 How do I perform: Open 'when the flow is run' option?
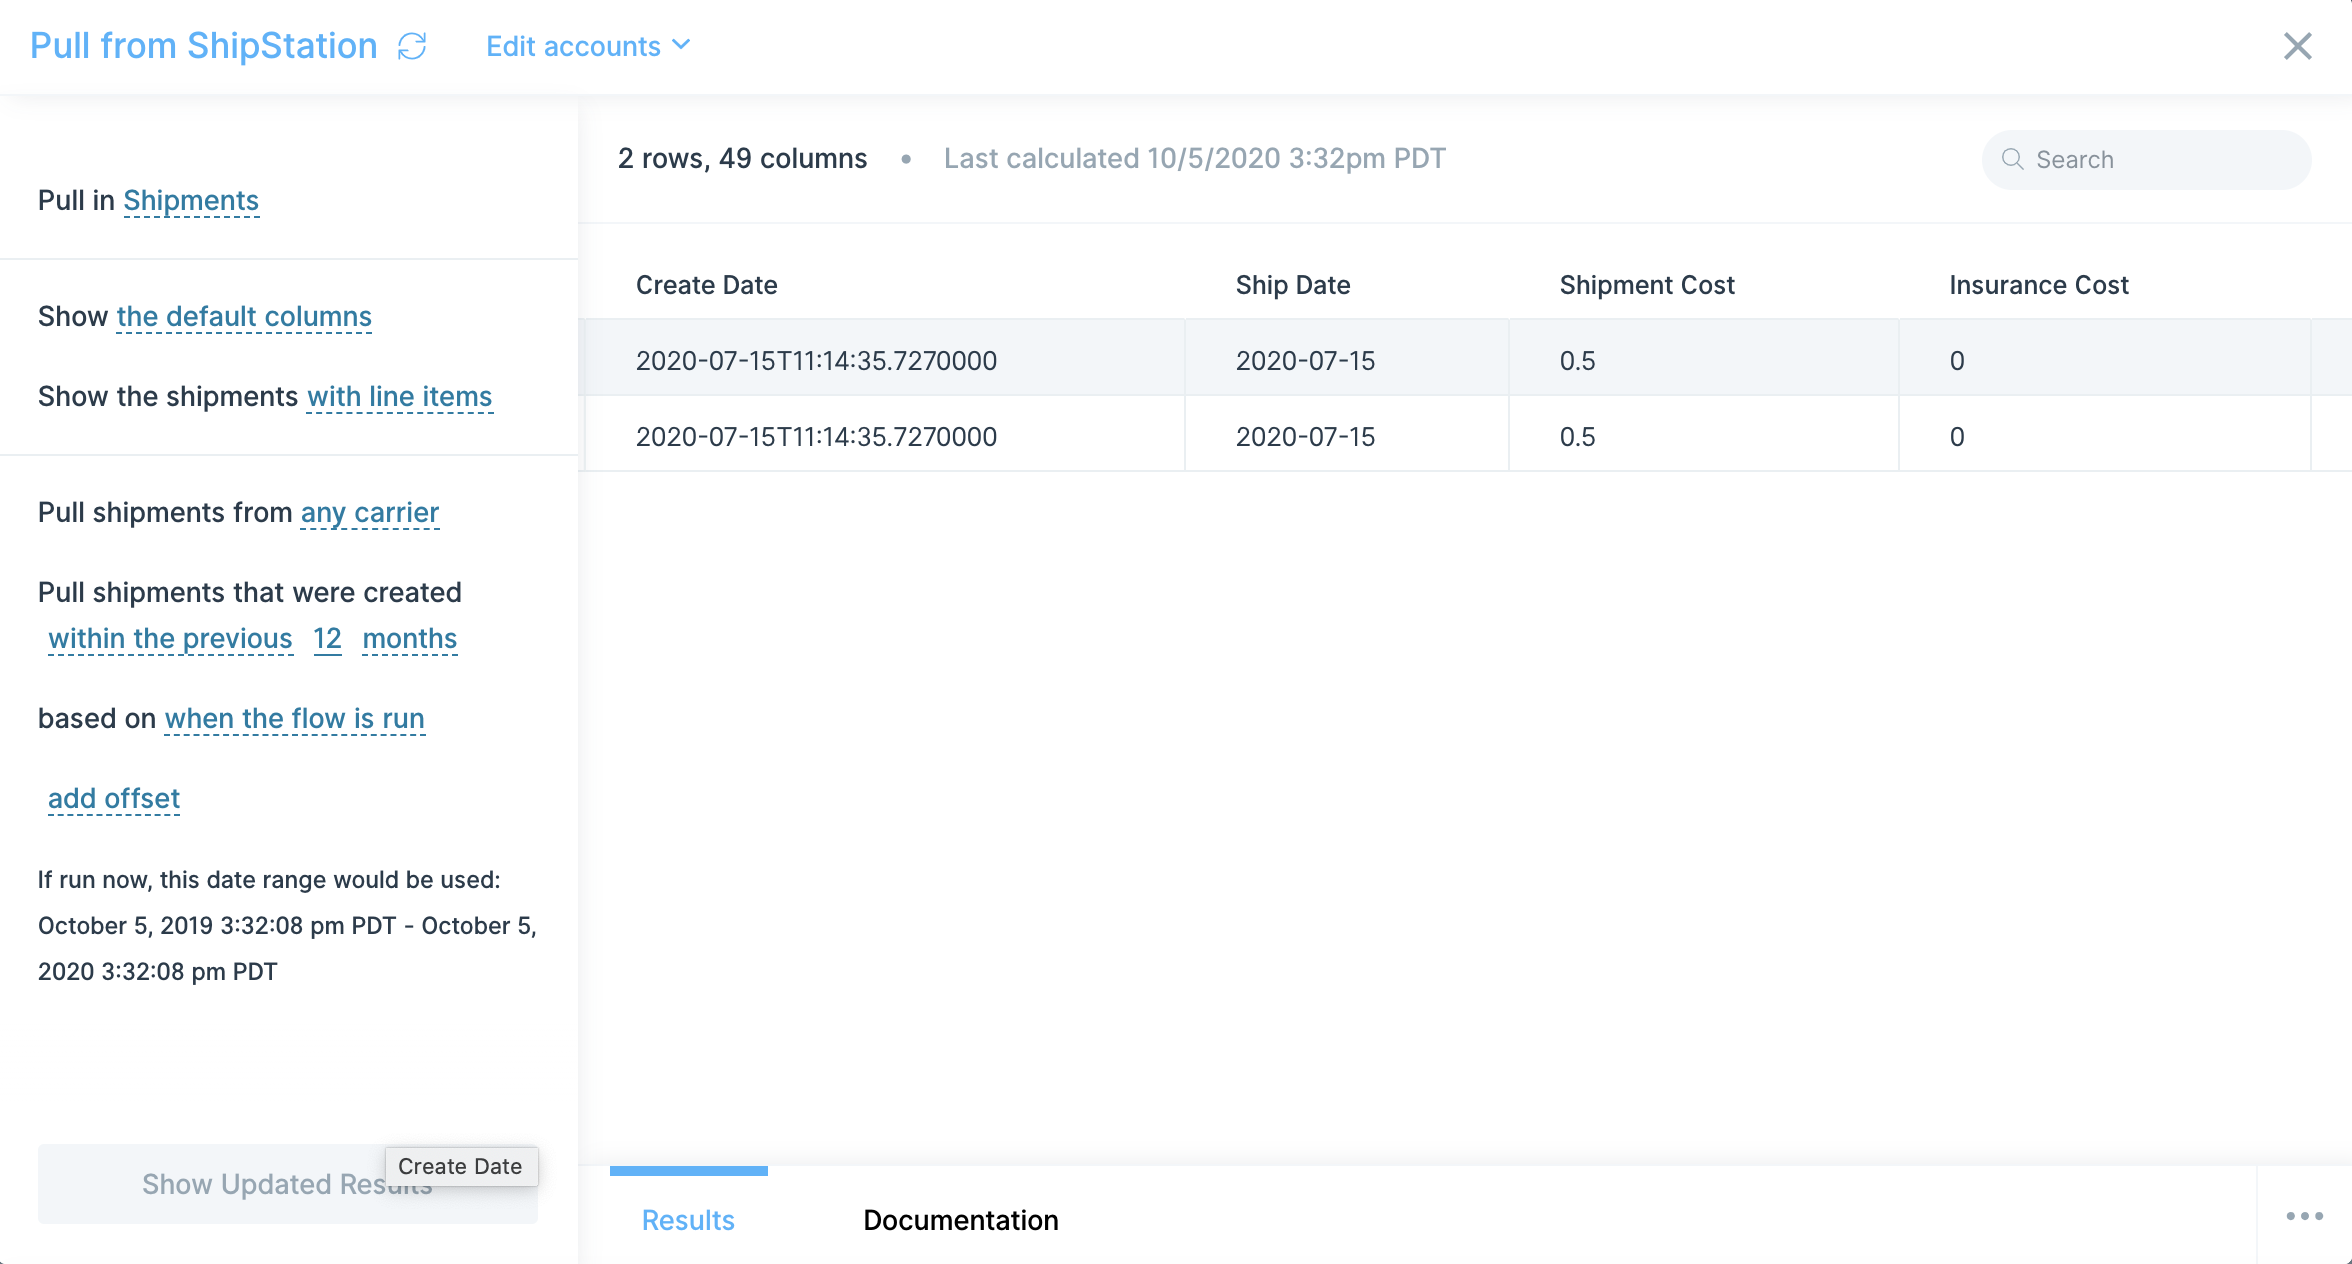(x=294, y=719)
